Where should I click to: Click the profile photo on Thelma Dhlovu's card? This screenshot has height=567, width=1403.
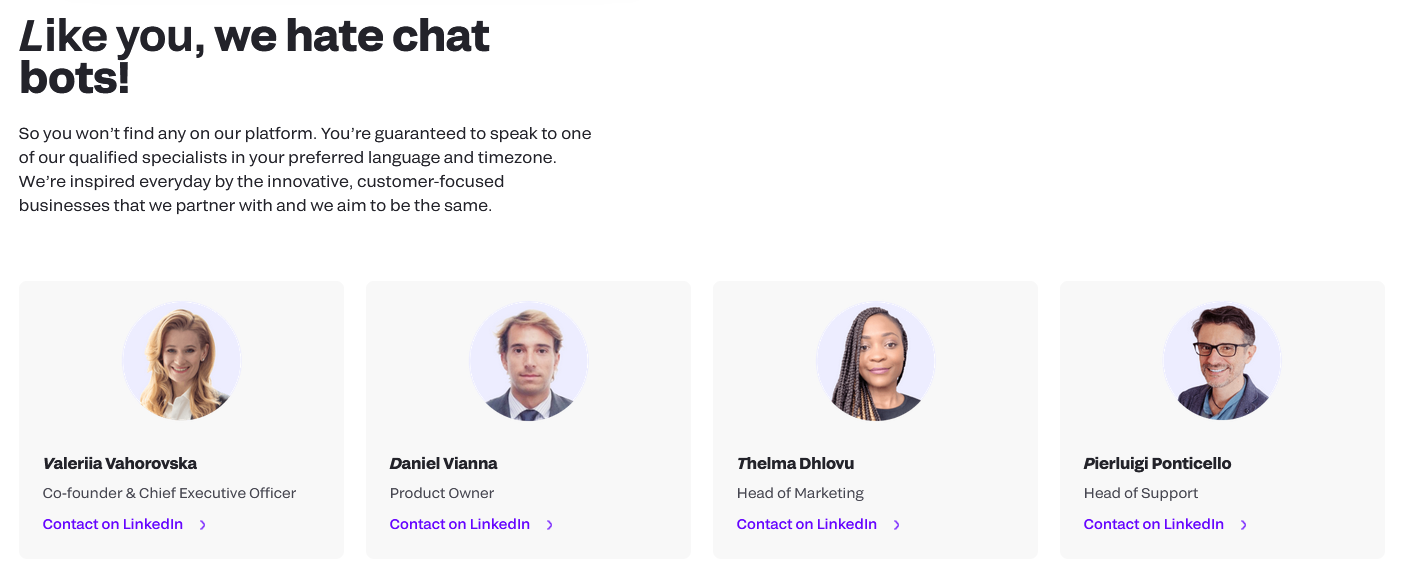(x=876, y=361)
